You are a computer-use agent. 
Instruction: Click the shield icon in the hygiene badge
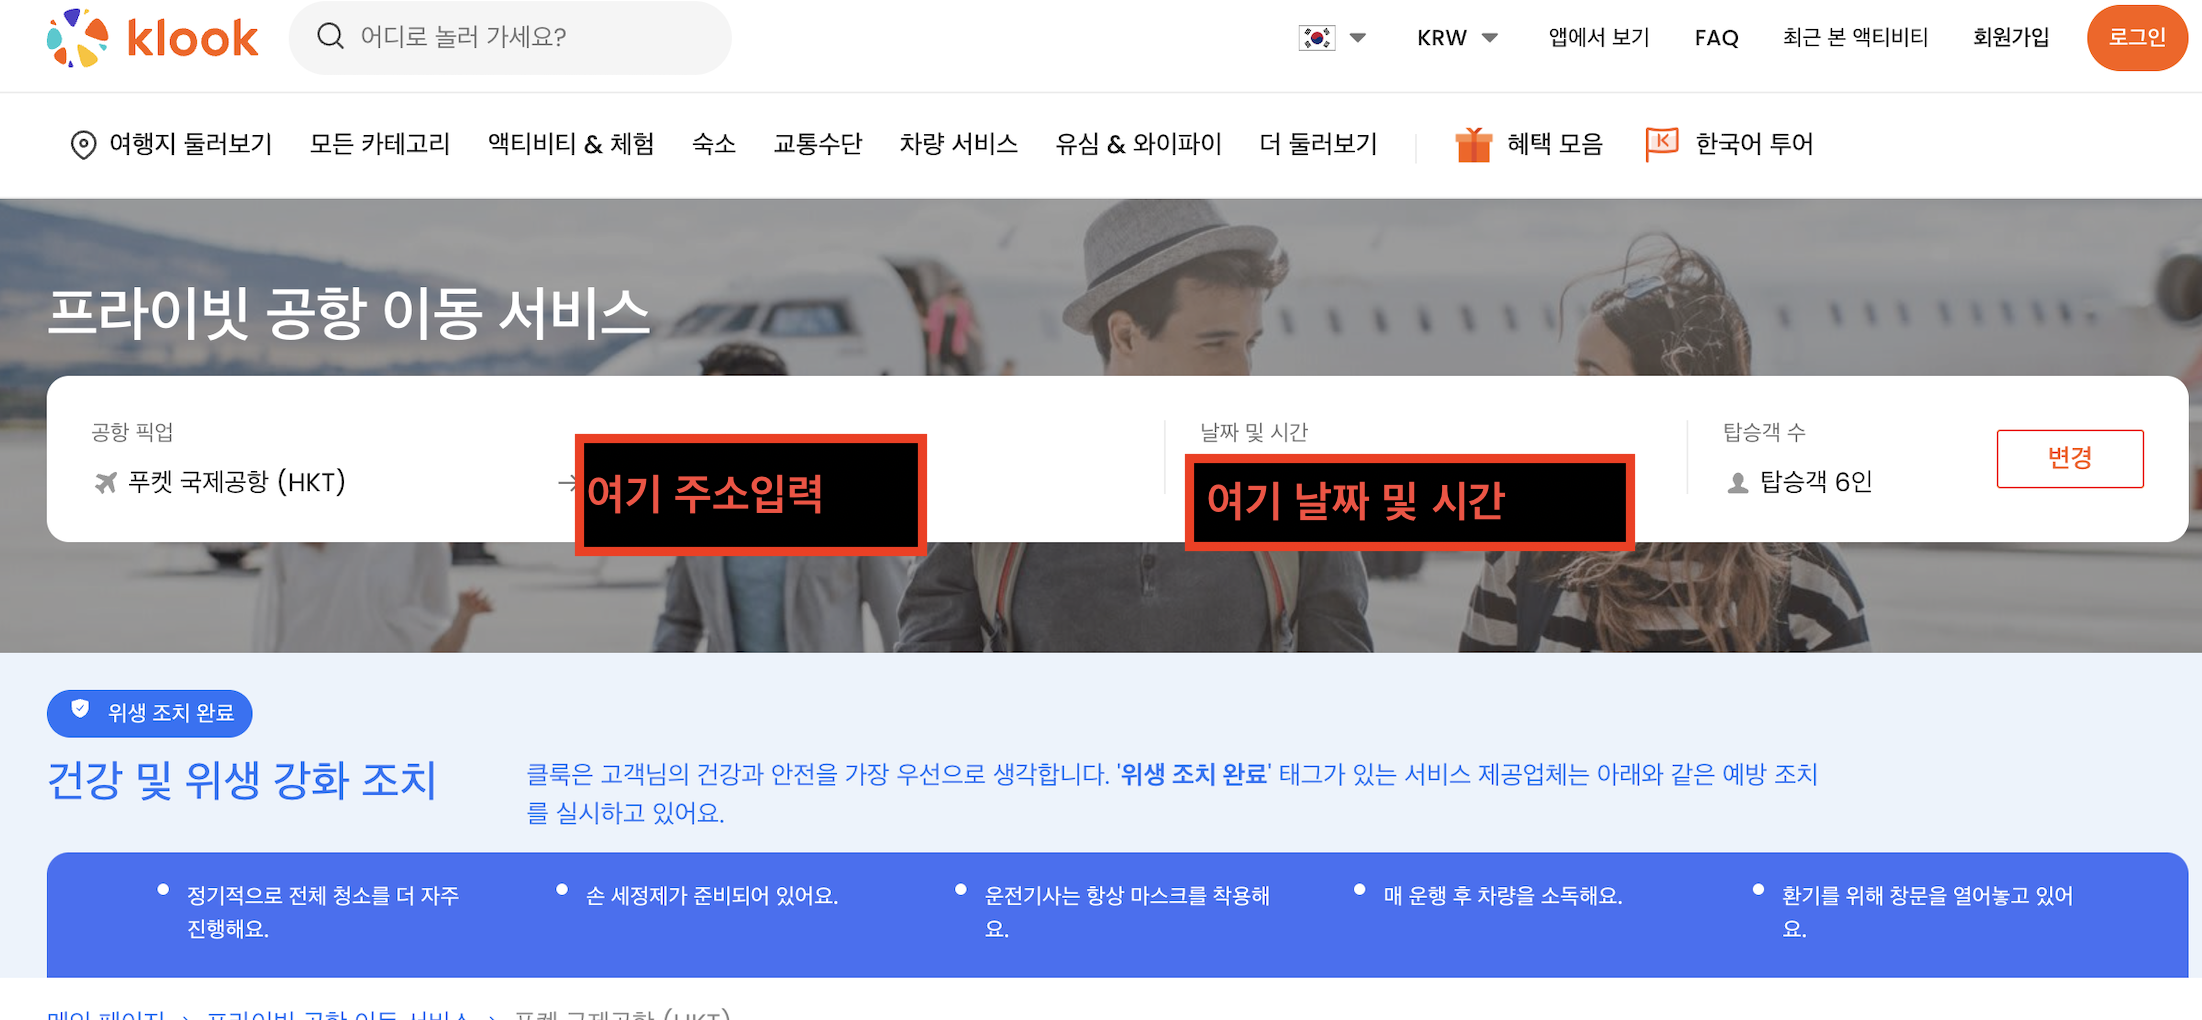pos(81,709)
